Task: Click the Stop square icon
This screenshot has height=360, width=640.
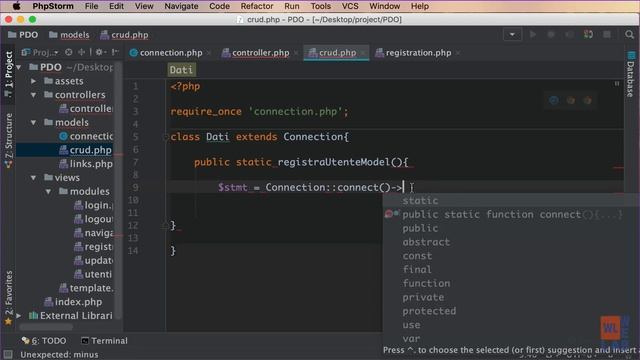Action: [607, 35]
